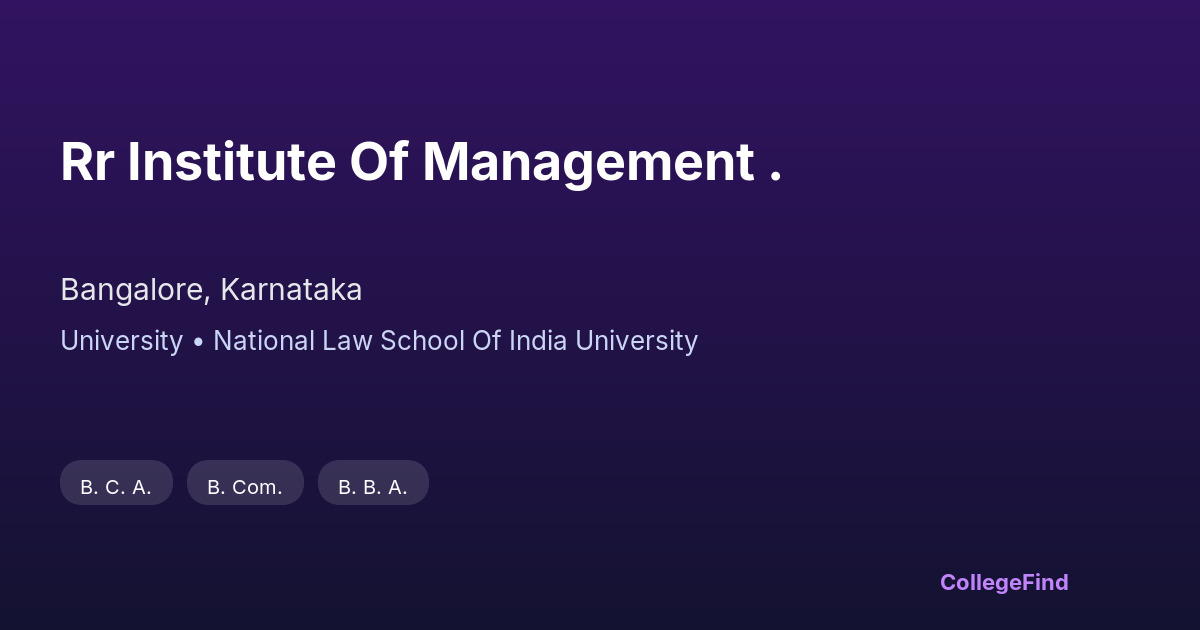Click the word Institute in the title
The width and height of the screenshot is (1200, 630).
point(231,162)
